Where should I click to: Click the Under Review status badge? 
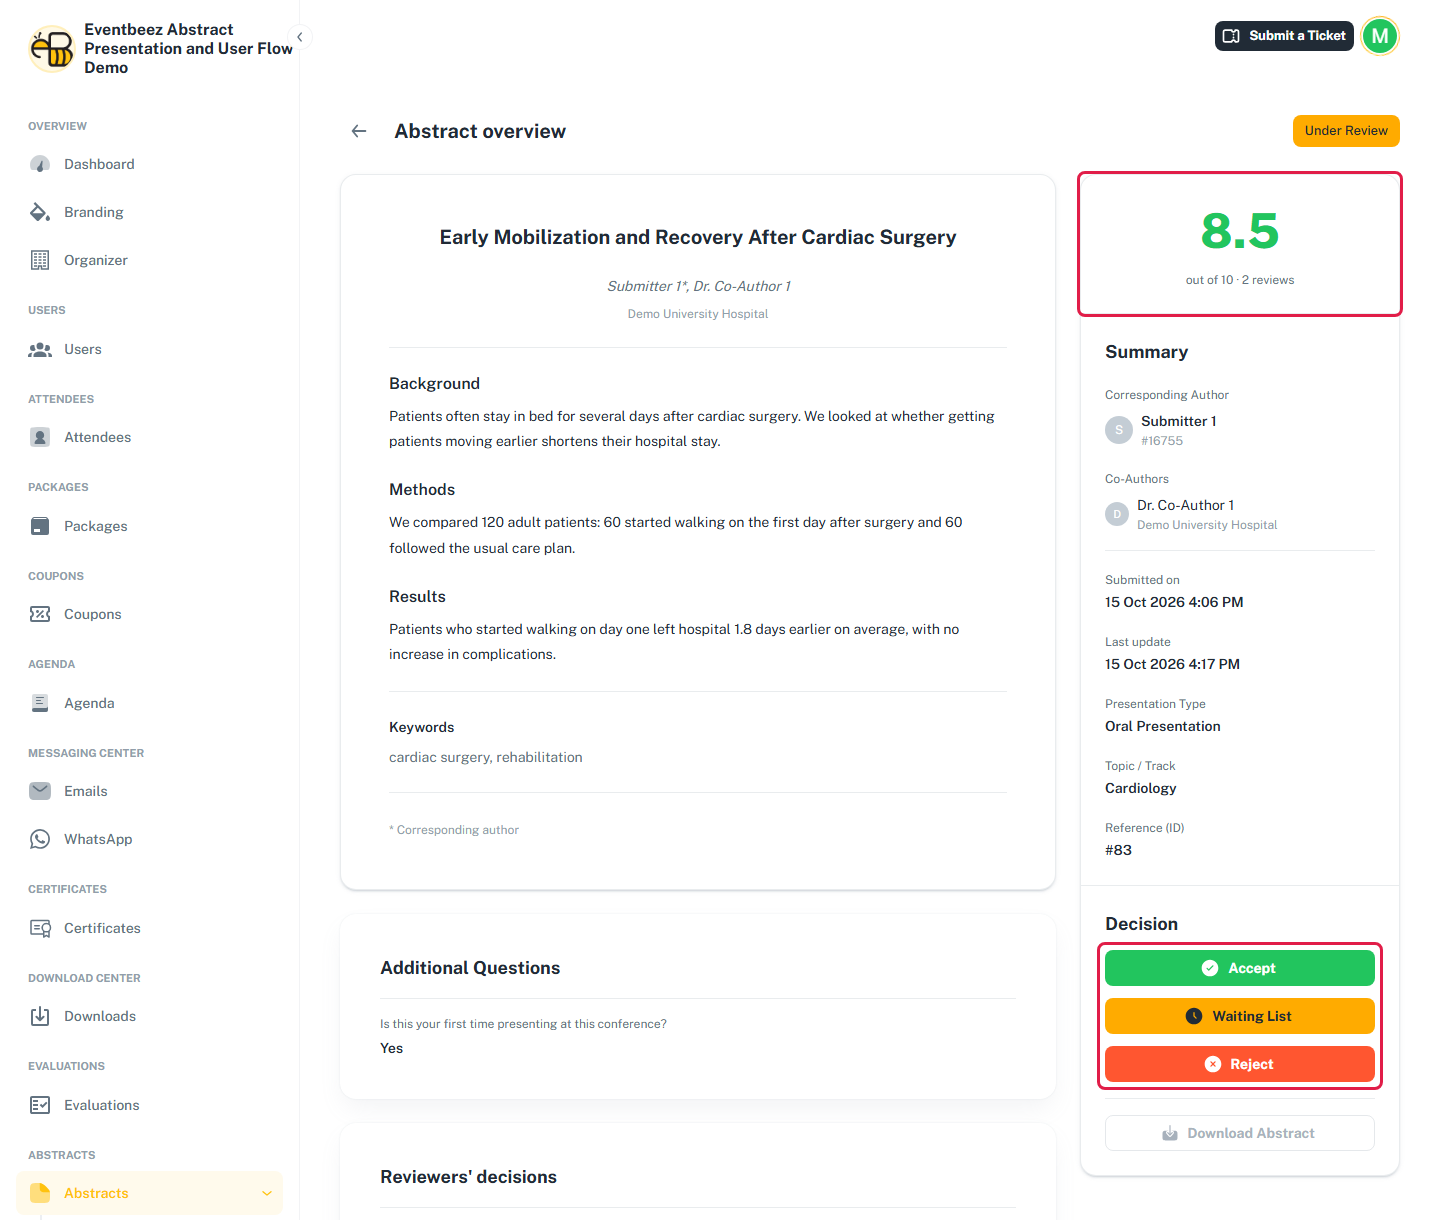pyautogui.click(x=1346, y=131)
